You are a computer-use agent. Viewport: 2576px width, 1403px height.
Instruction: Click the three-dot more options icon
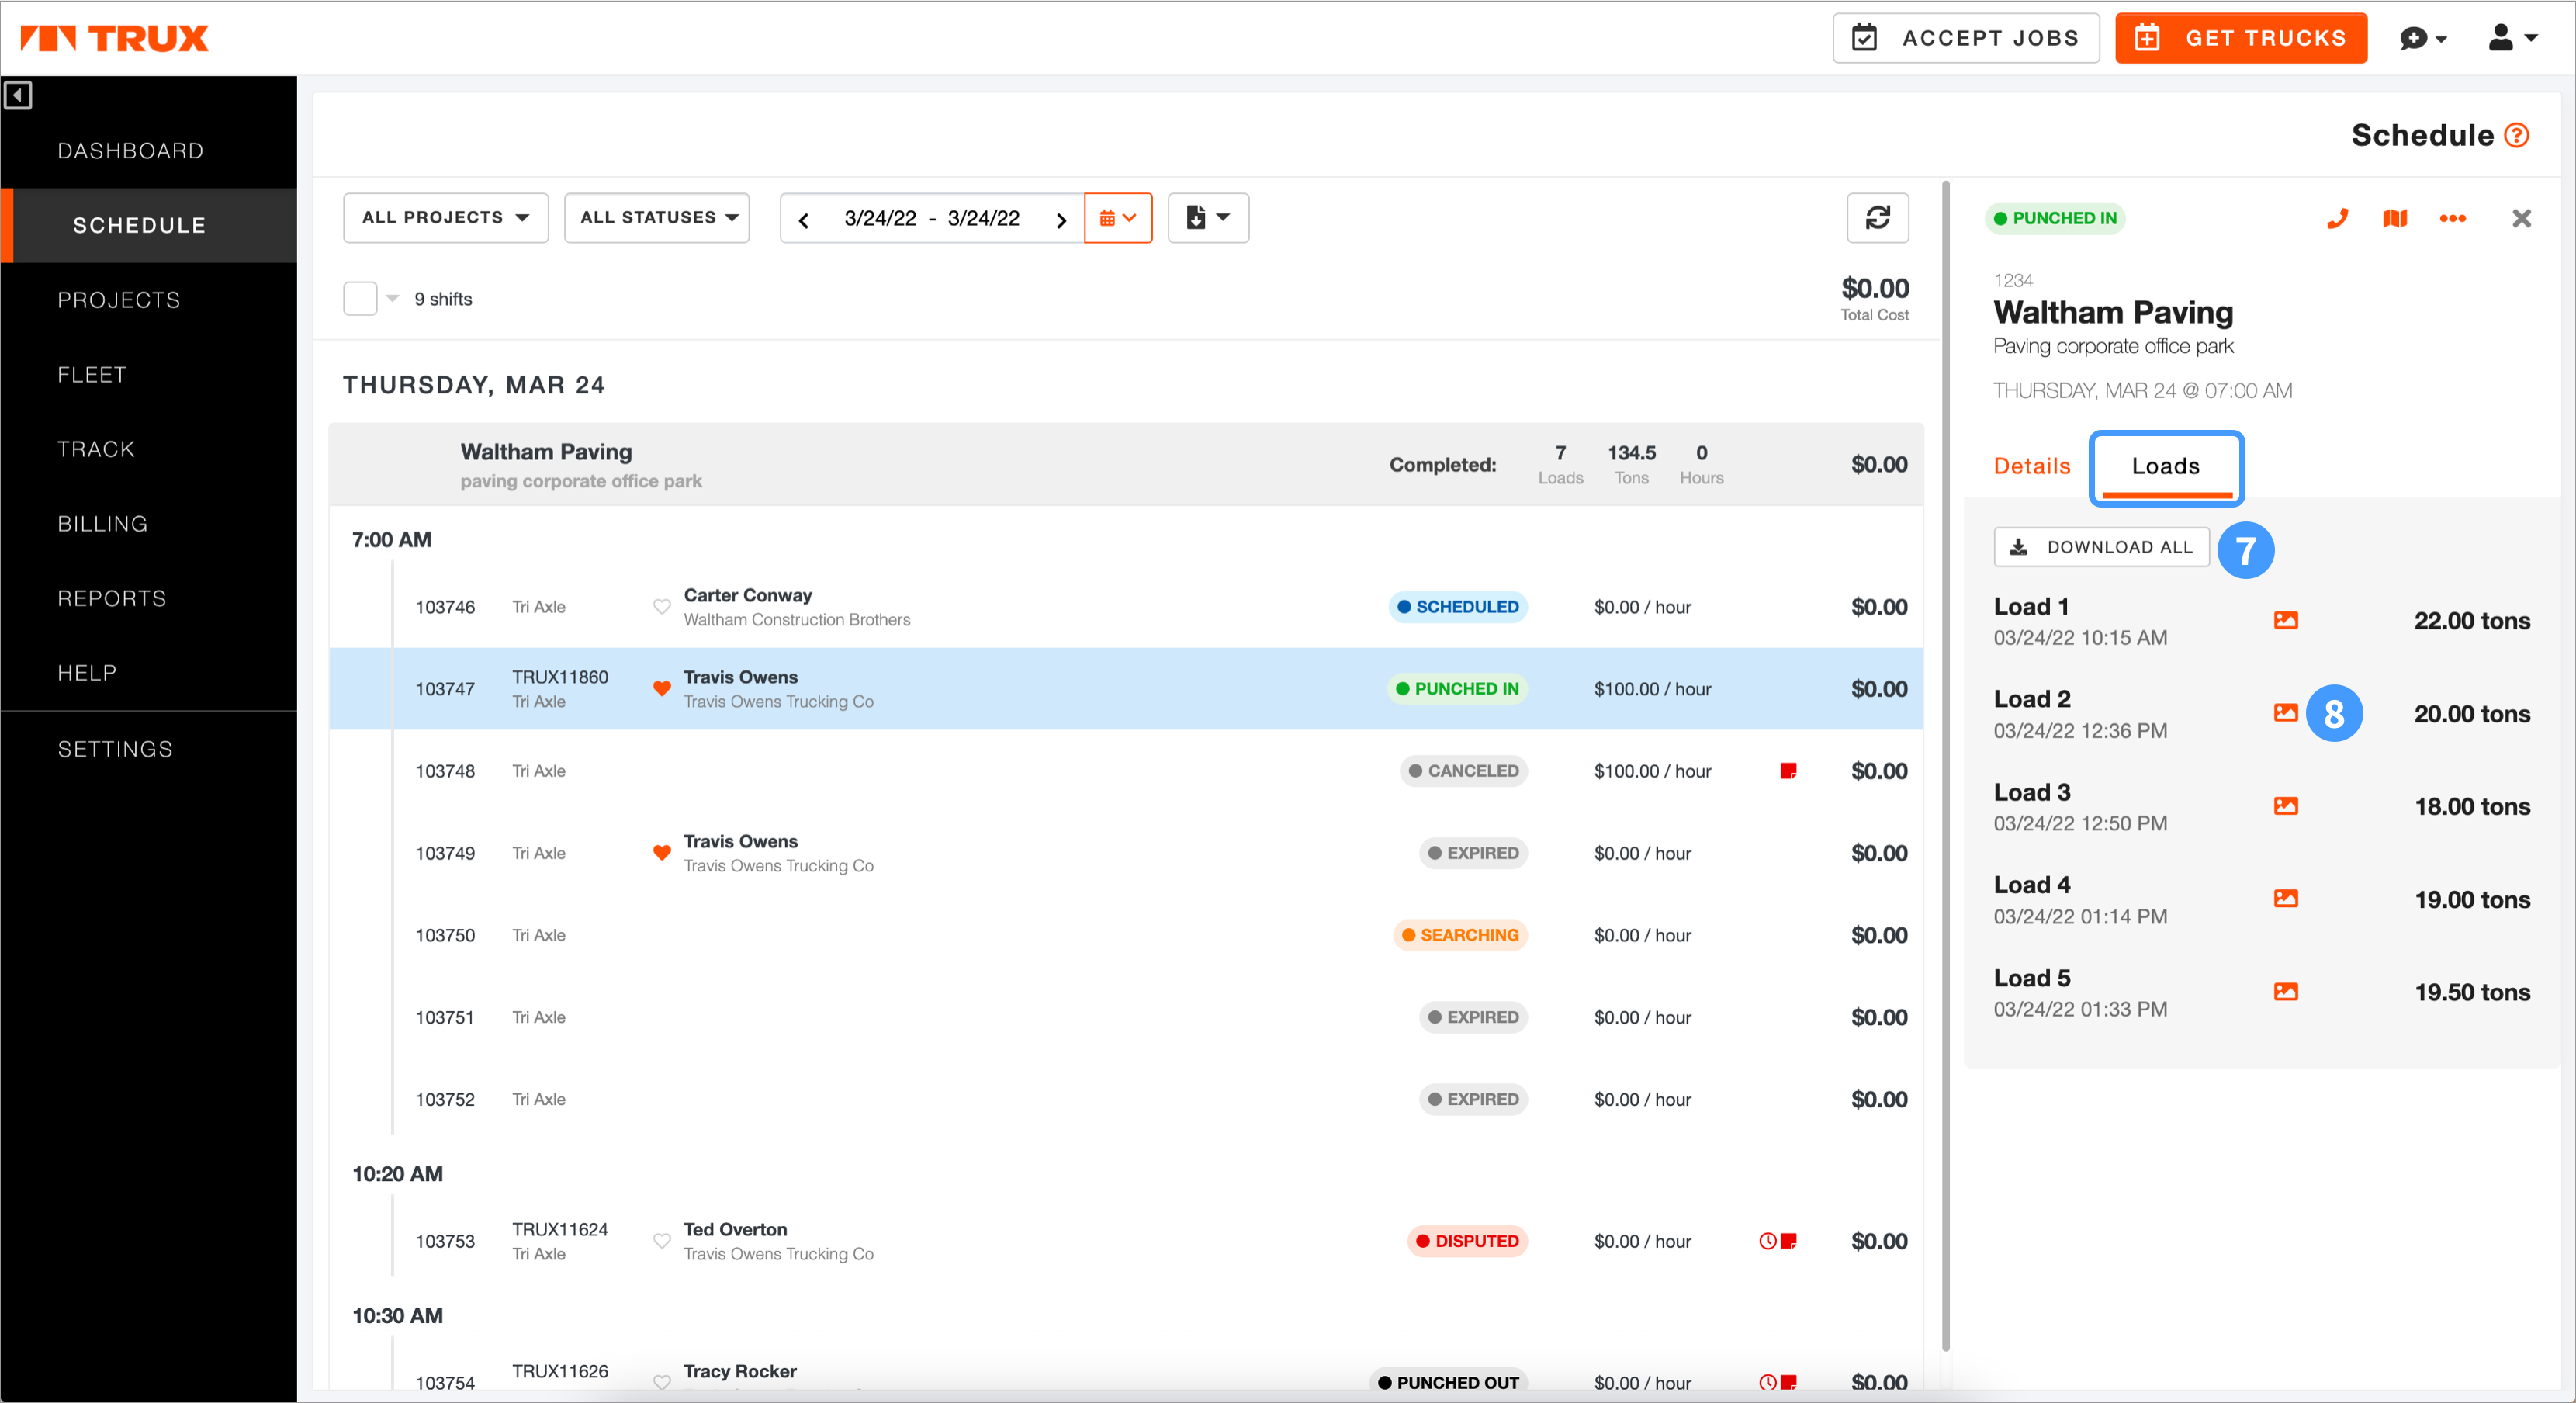click(x=2452, y=218)
